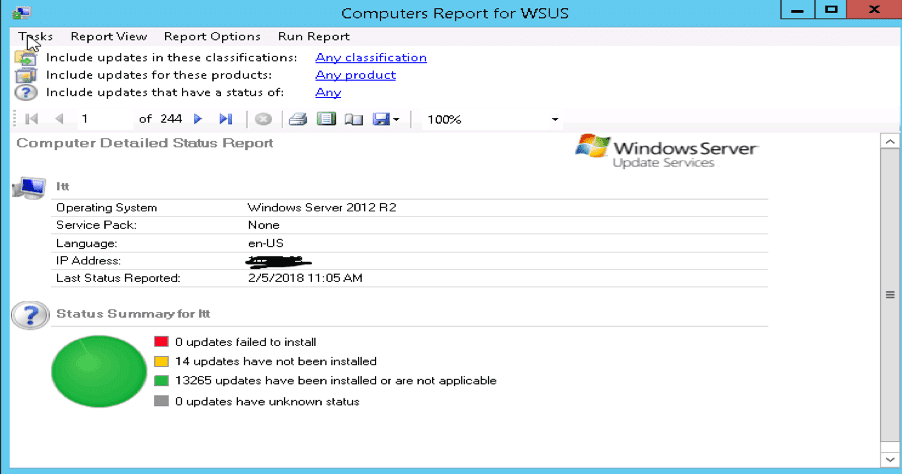
Task: Click the Run Report menu item
Action: [313, 36]
